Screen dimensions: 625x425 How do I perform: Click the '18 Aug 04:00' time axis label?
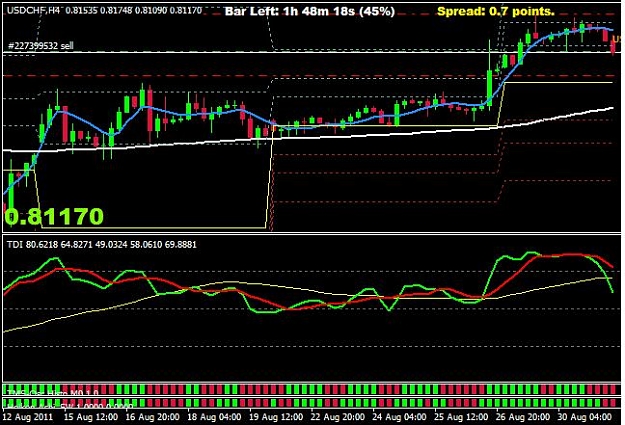pos(214,417)
